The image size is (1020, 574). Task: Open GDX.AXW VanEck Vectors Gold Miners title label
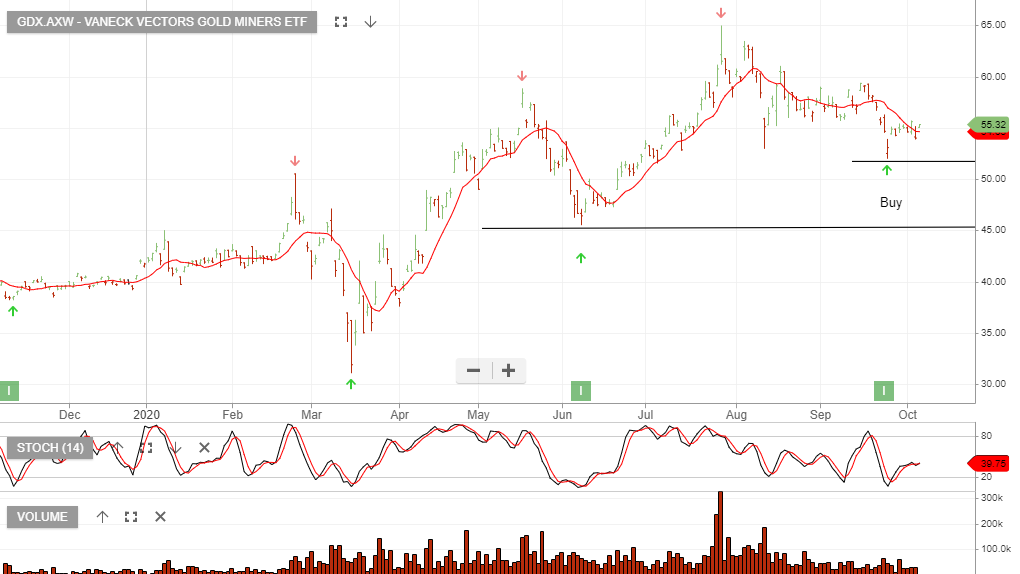coord(162,22)
